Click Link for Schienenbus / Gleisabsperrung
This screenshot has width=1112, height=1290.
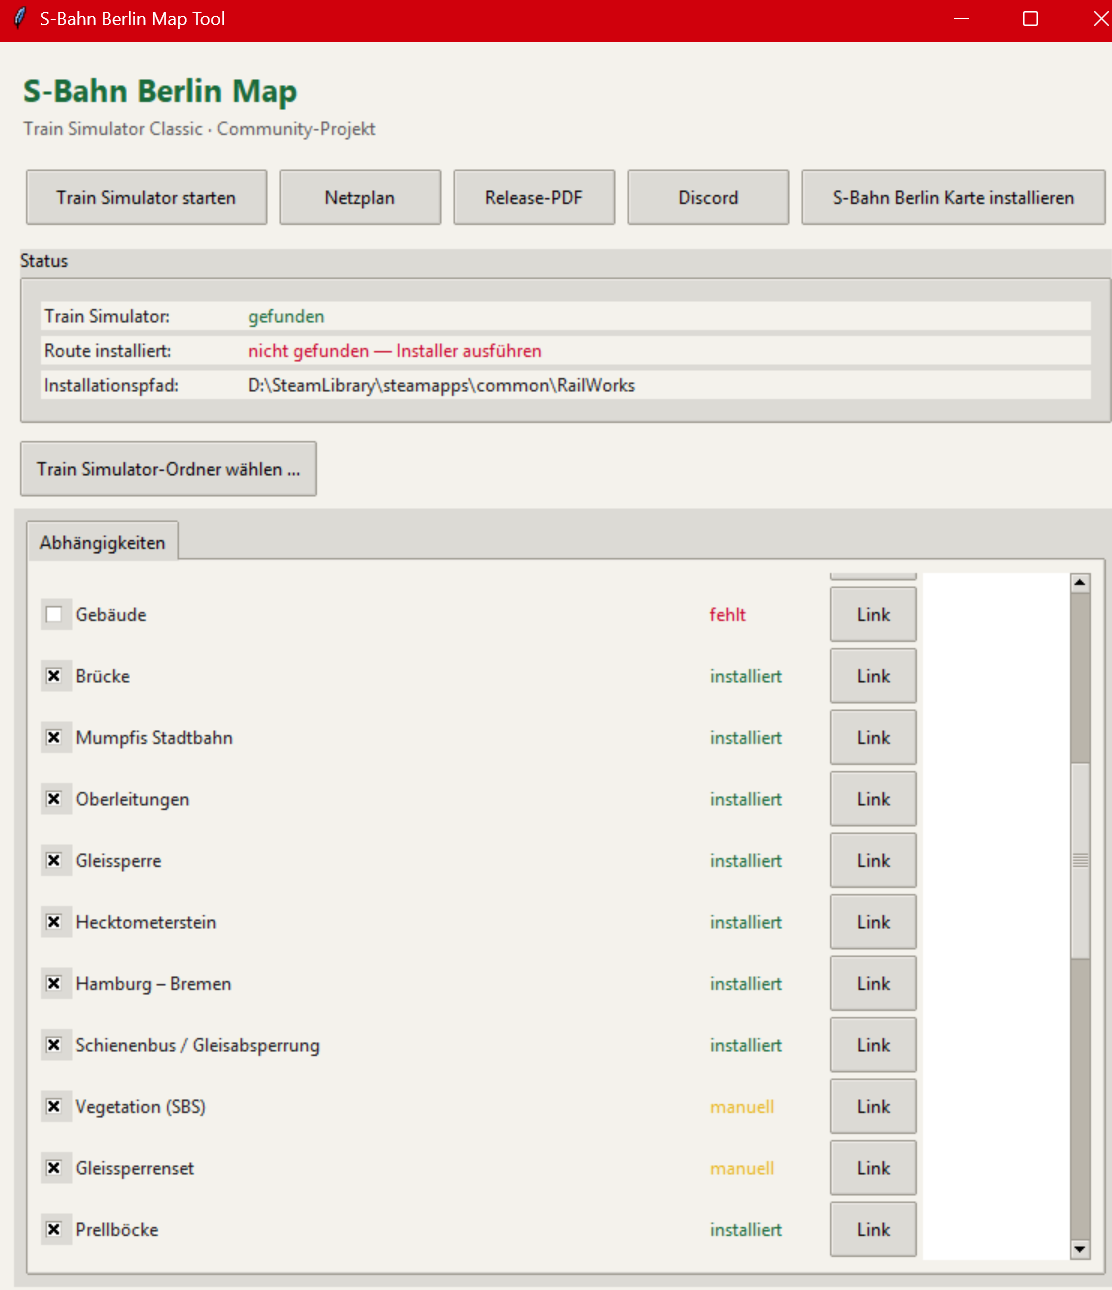pyautogui.click(x=873, y=1045)
